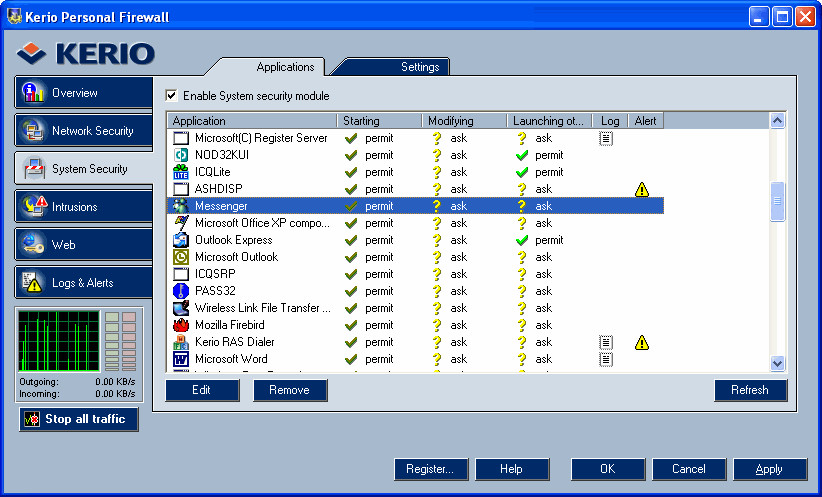Click the log icon for Microsoft Word
This screenshot has width=822, height=497.
(x=606, y=359)
